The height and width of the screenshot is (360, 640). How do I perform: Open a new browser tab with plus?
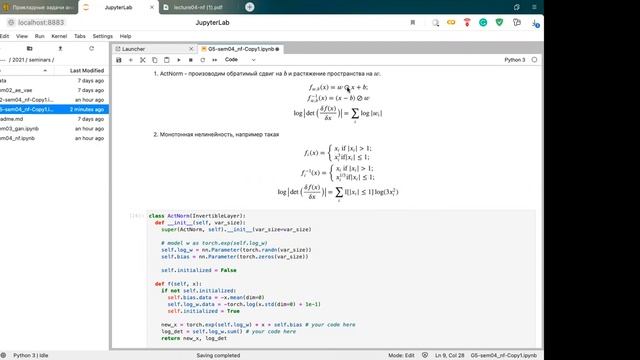click(x=250, y=7)
